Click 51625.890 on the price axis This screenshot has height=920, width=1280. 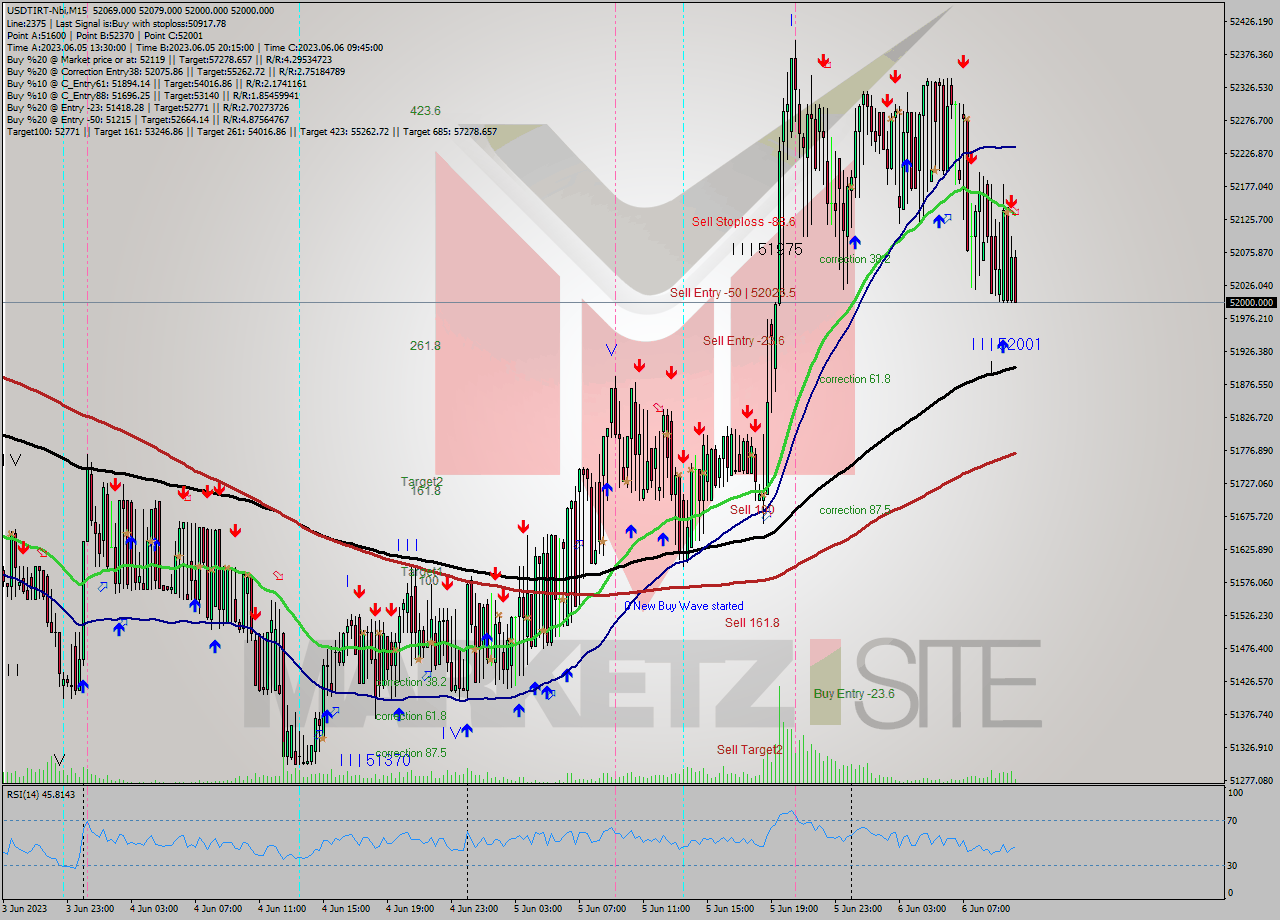pyautogui.click(x=1251, y=549)
